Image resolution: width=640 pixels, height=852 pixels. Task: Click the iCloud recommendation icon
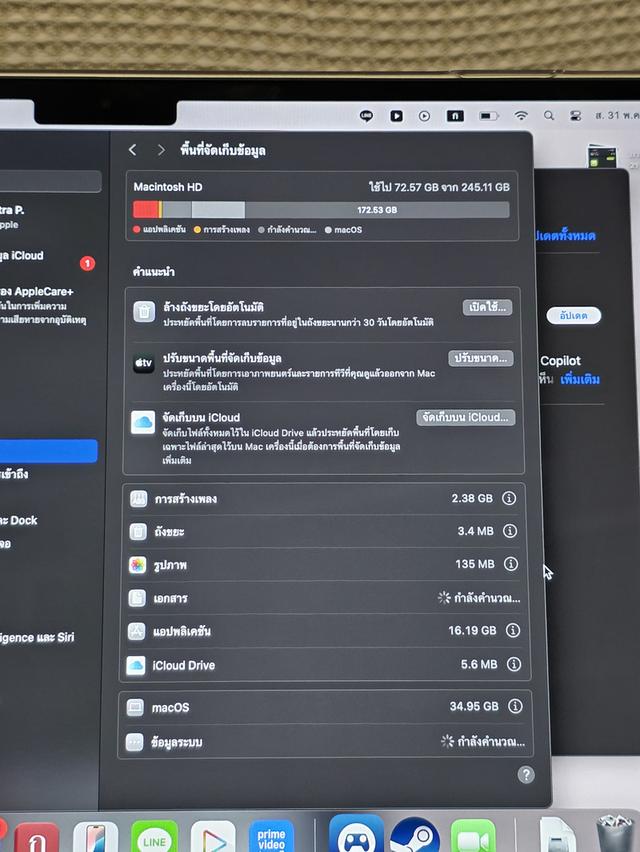click(143, 422)
